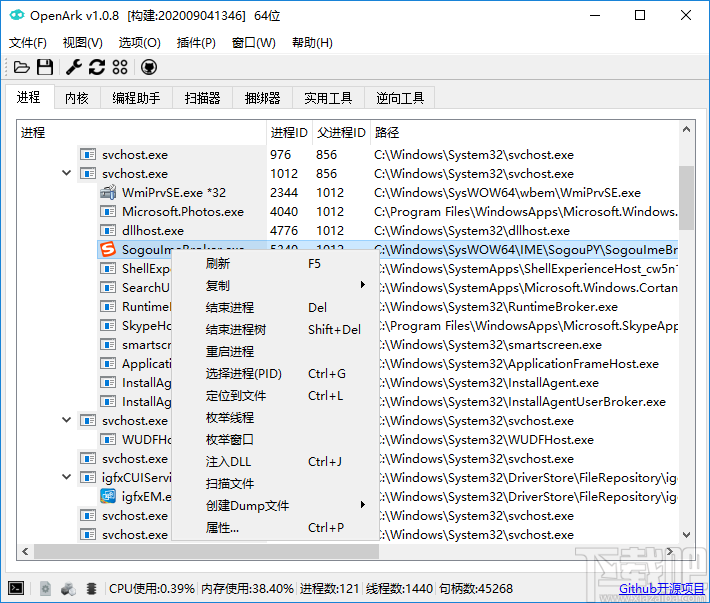This screenshot has width=710, height=603.
Task: Switch to the 扫描器 tab
Action: pos(202,98)
